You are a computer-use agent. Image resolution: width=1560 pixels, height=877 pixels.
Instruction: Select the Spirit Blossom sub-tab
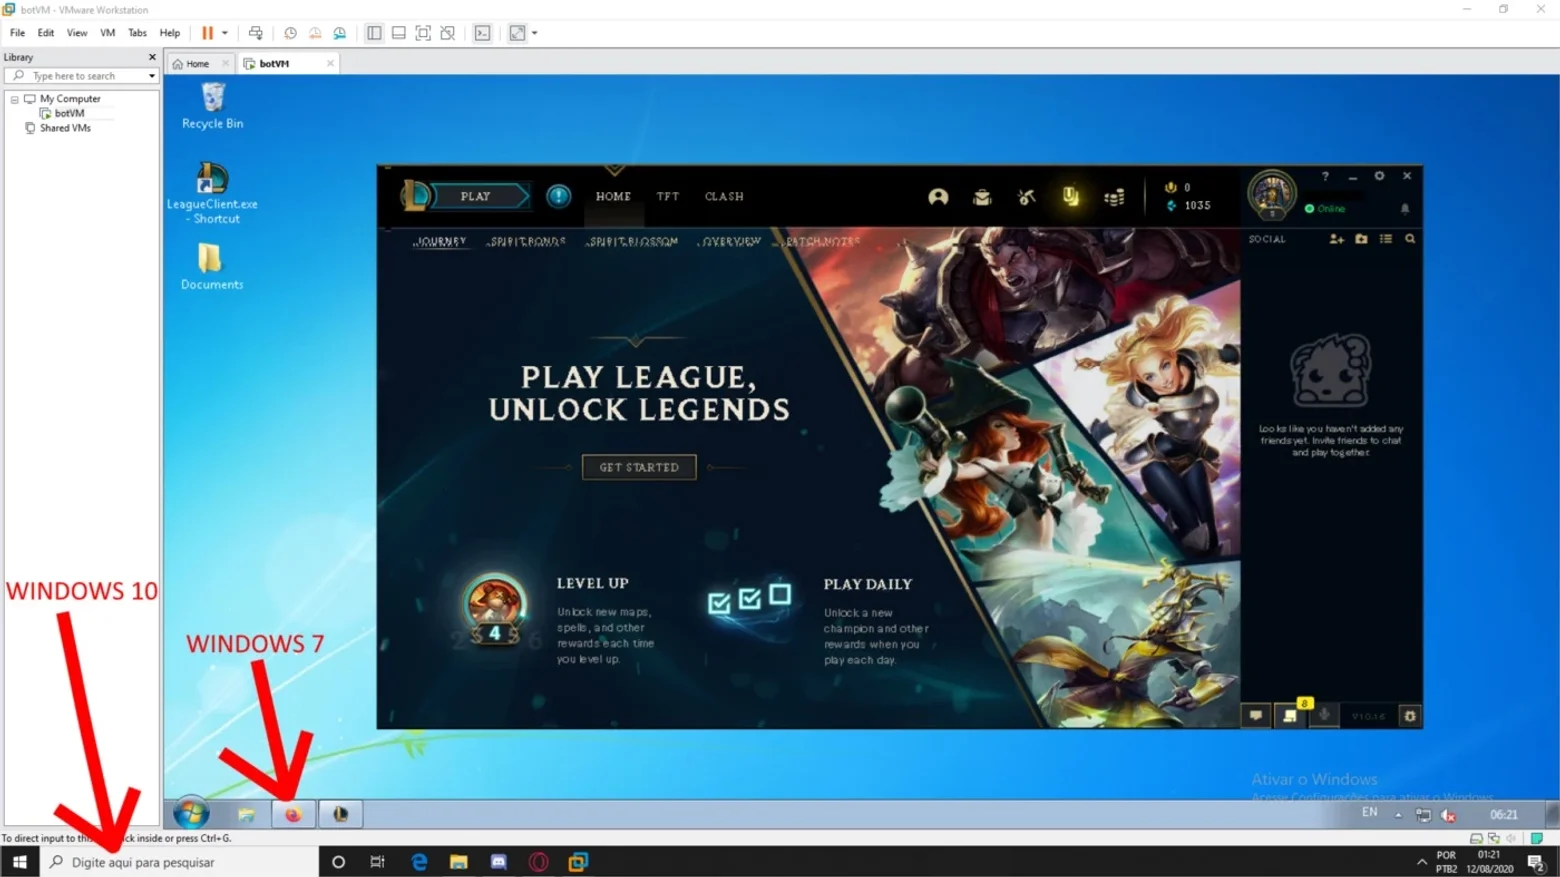coord(633,241)
